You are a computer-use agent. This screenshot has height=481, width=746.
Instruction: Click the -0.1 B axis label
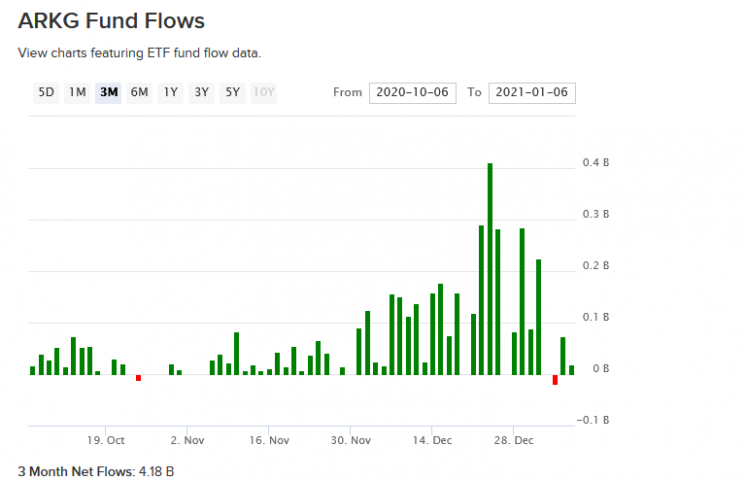point(593,420)
